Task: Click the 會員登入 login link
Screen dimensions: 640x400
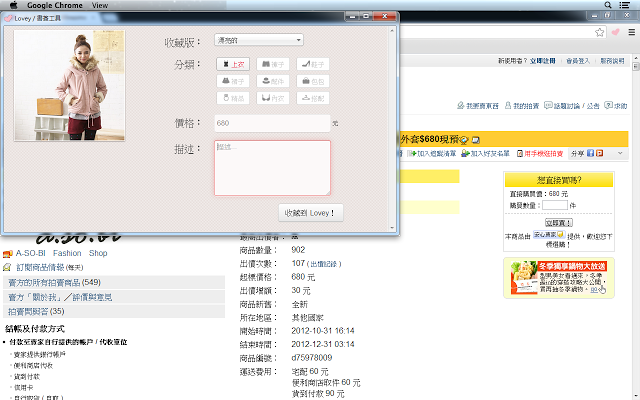Action: (578, 61)
